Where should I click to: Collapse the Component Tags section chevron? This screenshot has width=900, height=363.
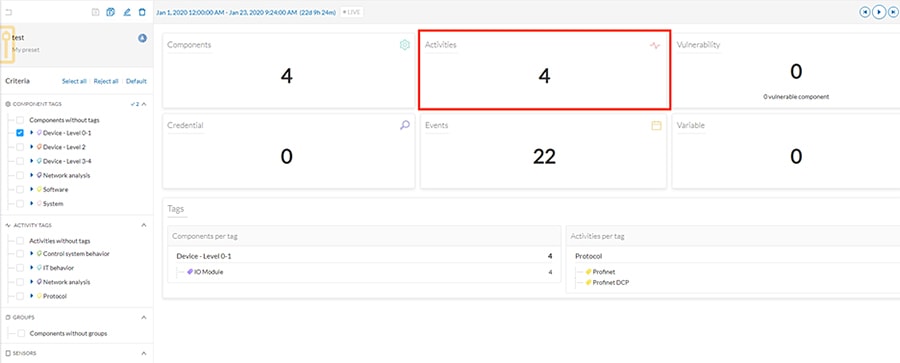pyautogui.click(x=144, y=104)
